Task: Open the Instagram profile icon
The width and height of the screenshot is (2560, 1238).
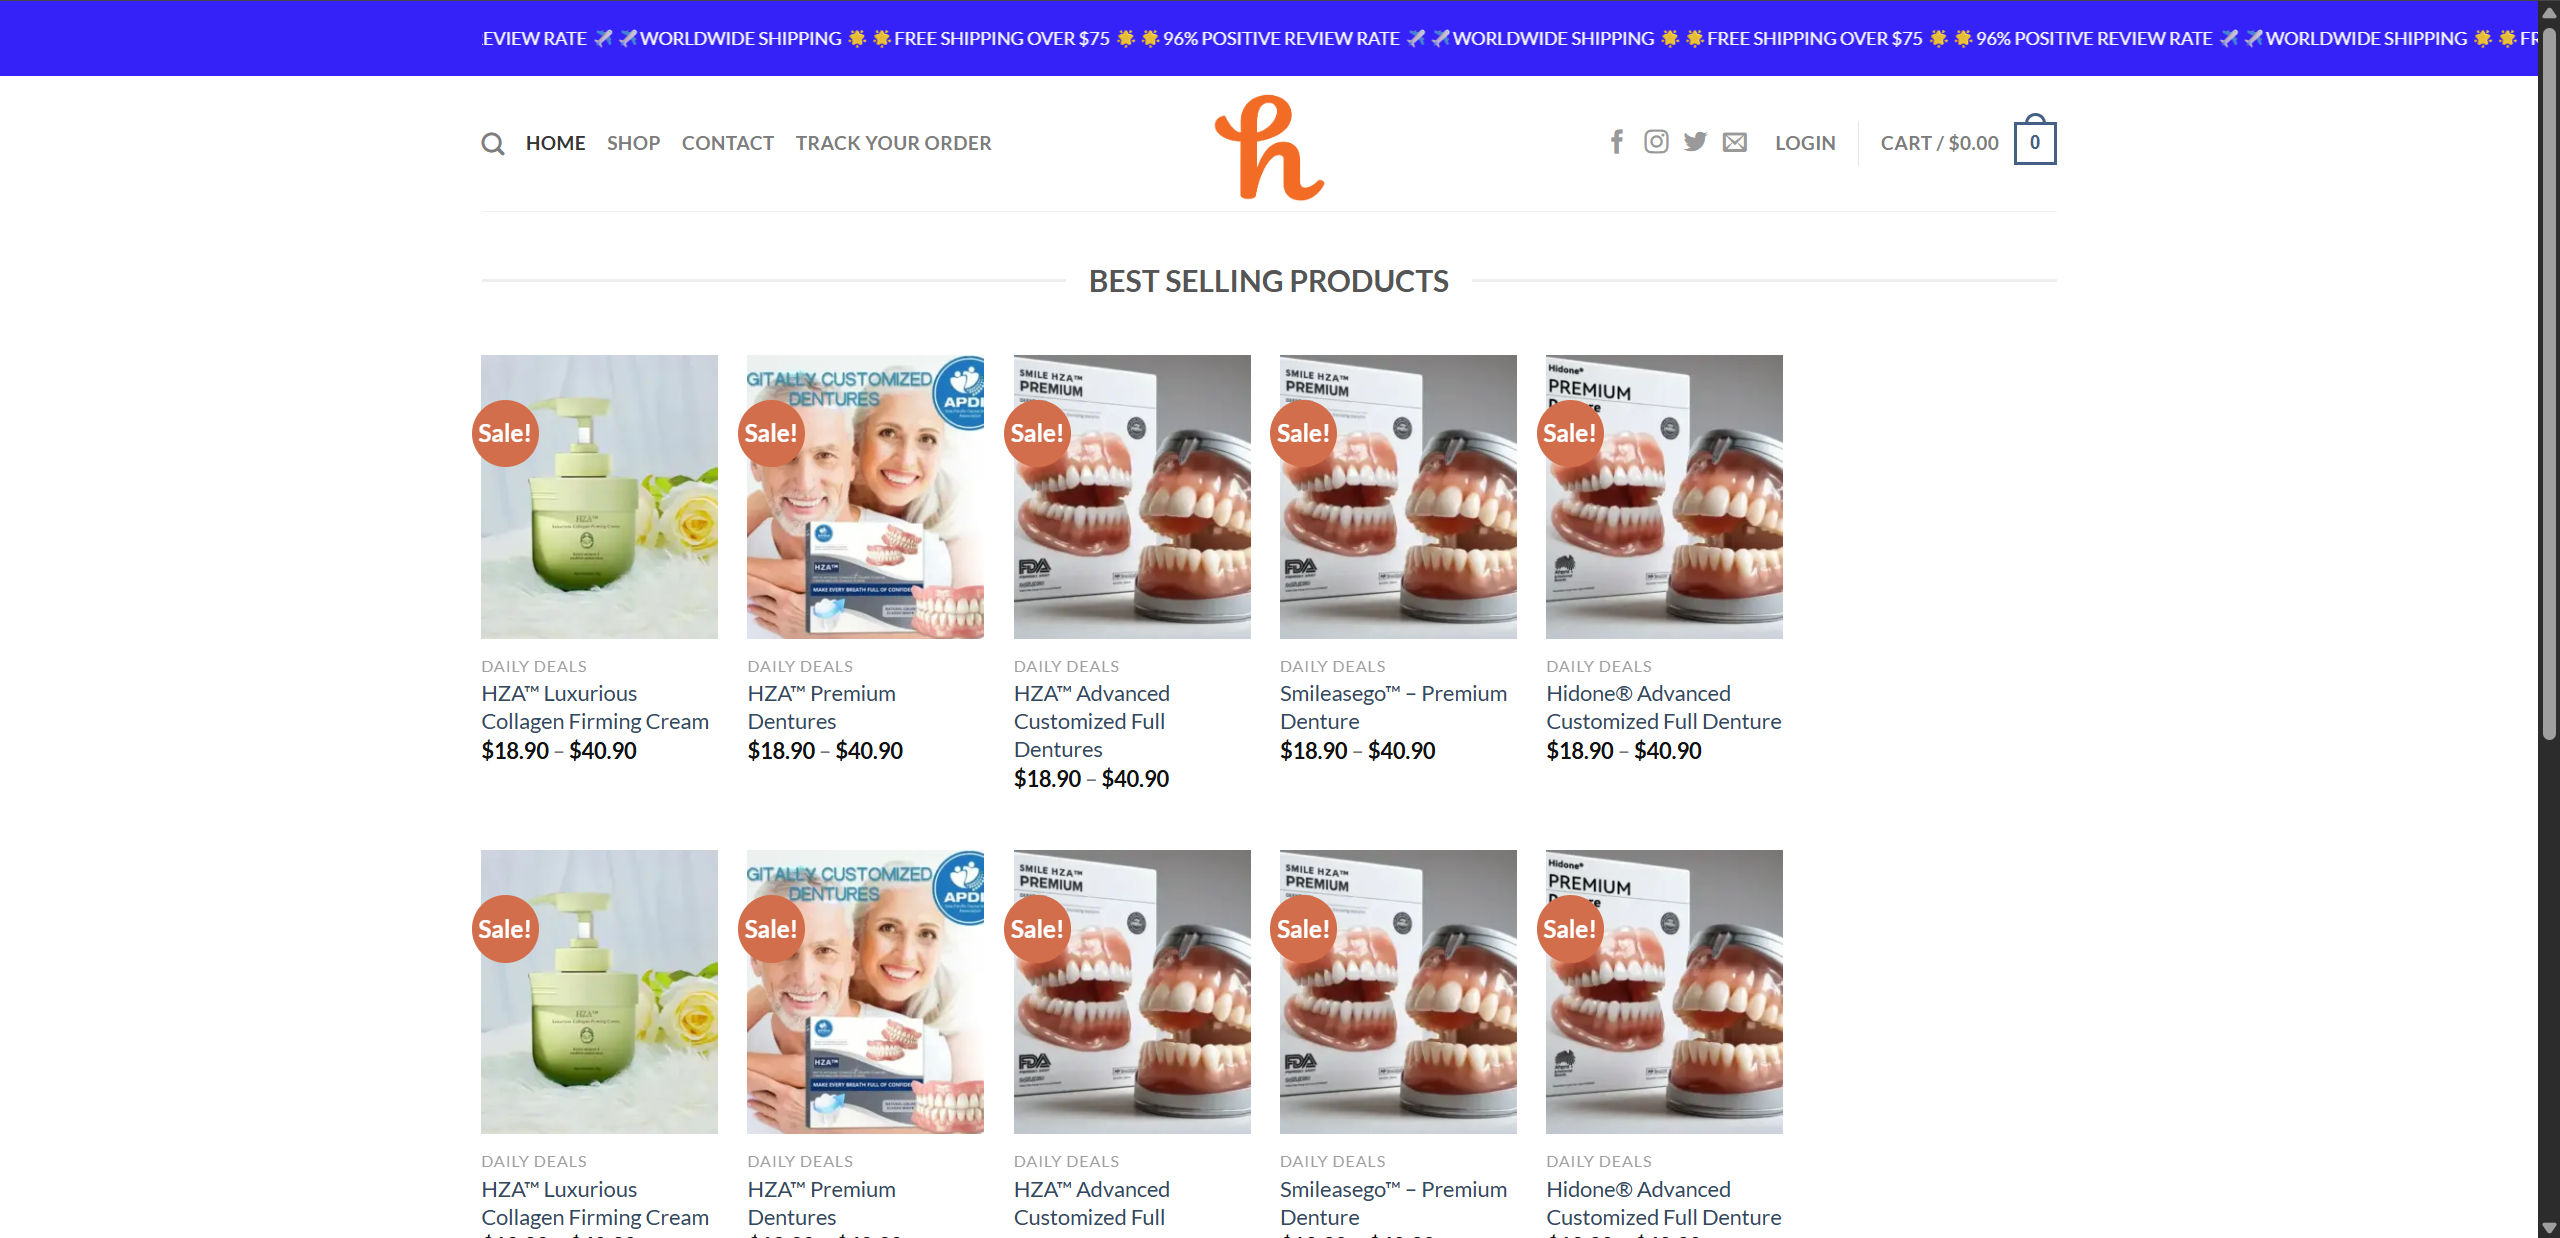Action: pyautogui.click(x=1656, y=142)
